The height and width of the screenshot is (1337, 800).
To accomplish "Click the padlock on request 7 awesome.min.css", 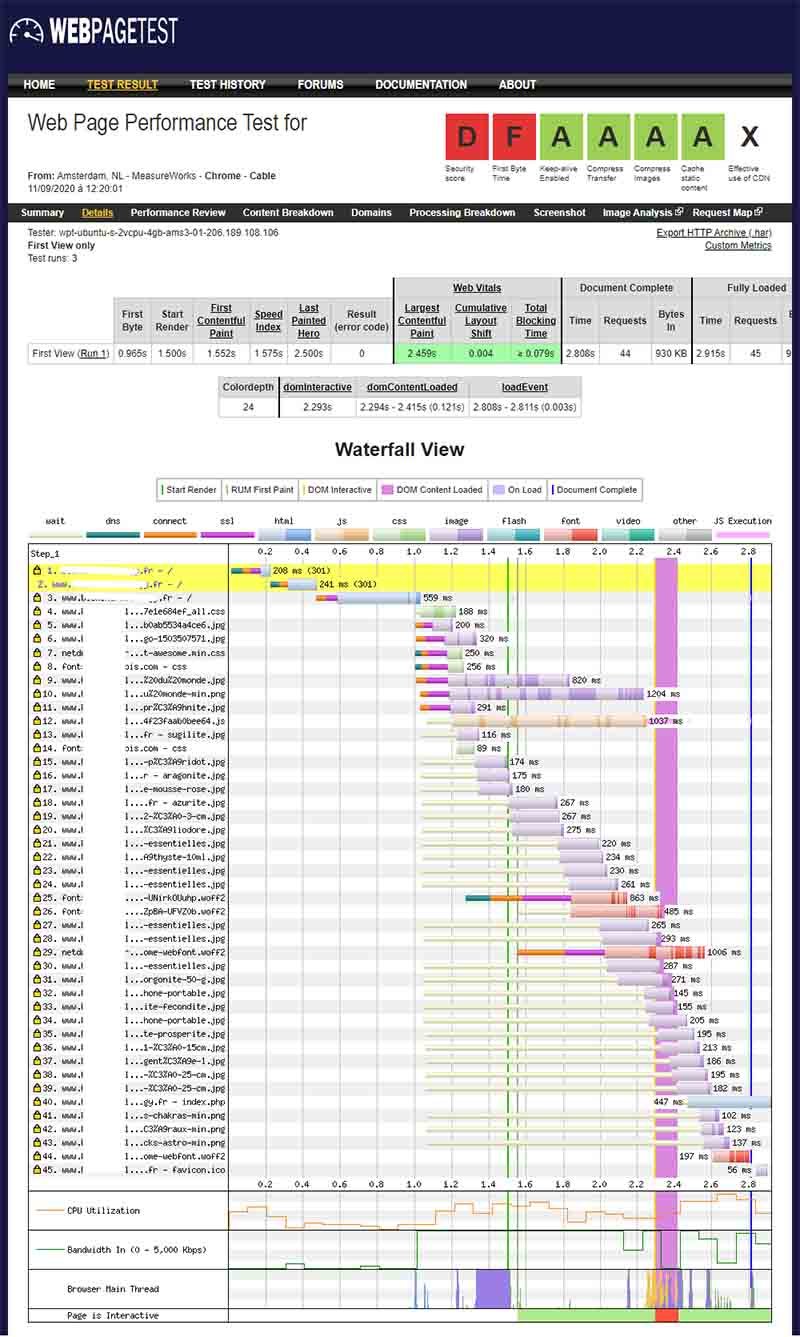I will 36,652.
